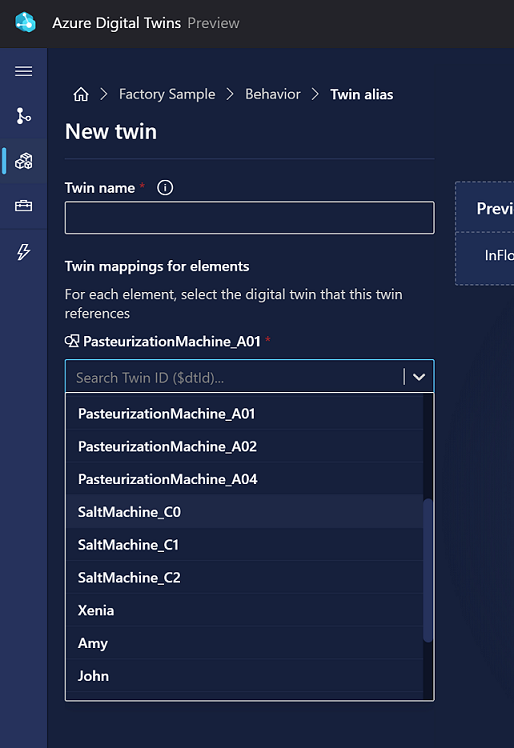The image size is (514, 748).
Task: Navigate to Factory Sample breadcrumb
Action: (167, 94)
